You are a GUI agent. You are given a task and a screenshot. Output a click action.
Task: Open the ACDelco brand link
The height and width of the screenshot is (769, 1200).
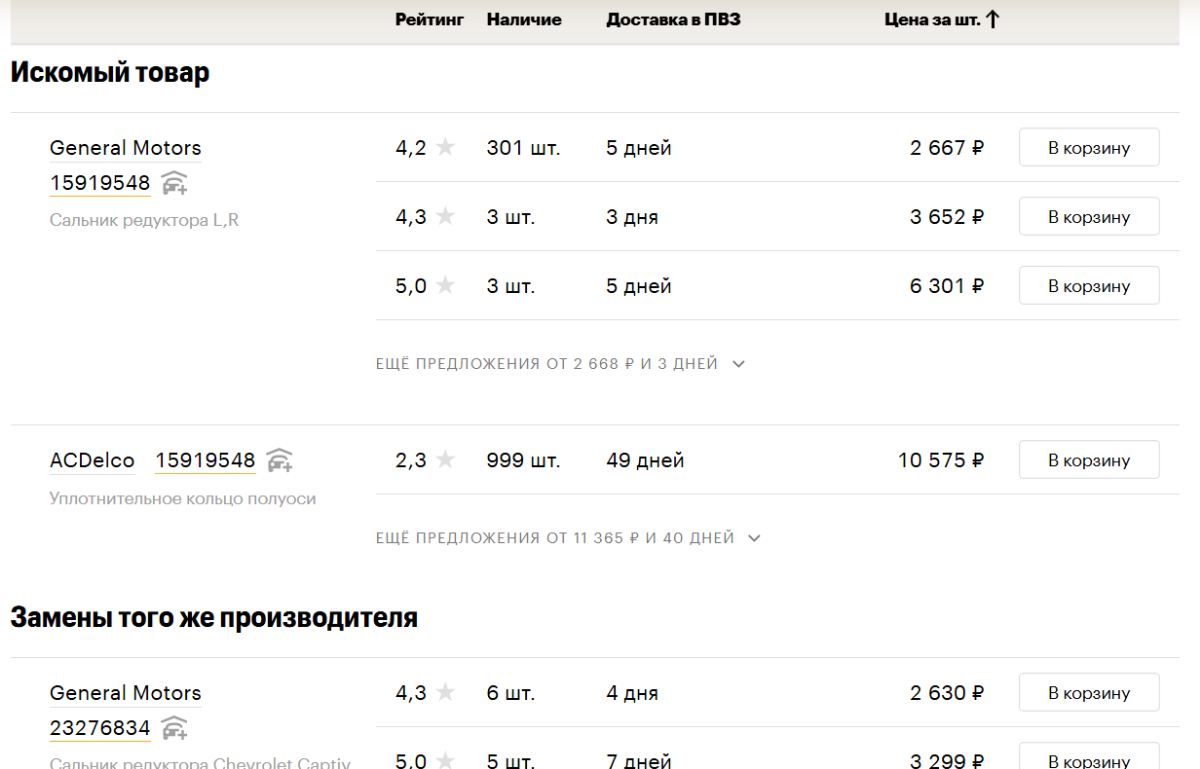tap(92, 460)
